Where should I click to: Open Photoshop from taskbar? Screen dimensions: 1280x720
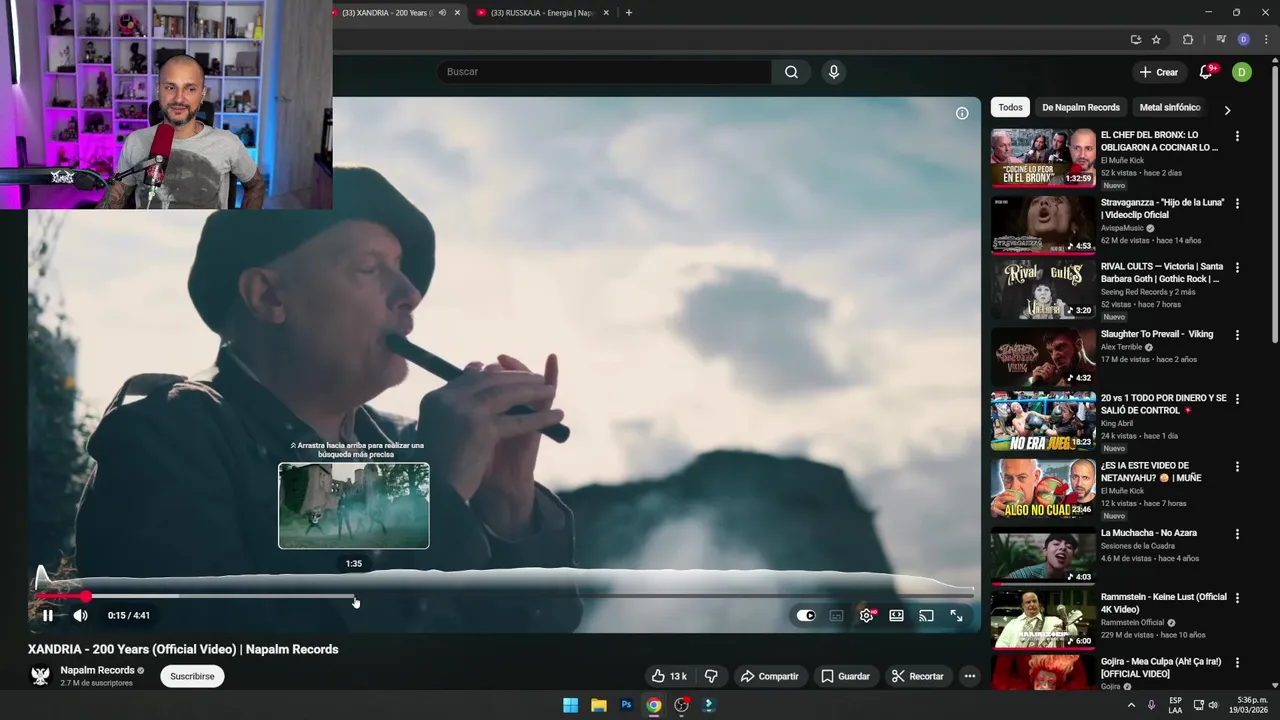tap(626, 705)
